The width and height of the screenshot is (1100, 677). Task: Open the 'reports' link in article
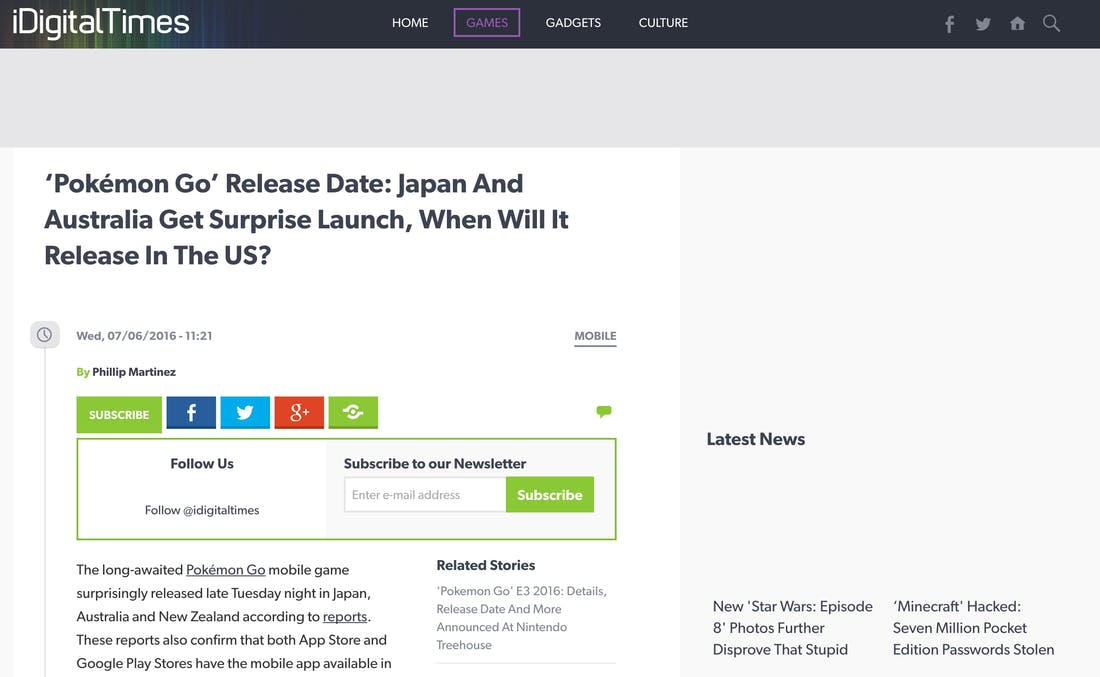coord(344,617)
